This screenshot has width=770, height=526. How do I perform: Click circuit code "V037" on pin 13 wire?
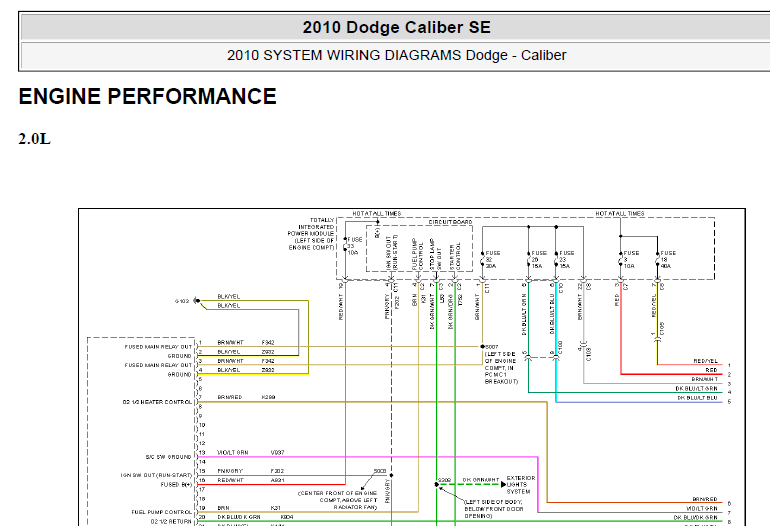(x=277, y=452)
